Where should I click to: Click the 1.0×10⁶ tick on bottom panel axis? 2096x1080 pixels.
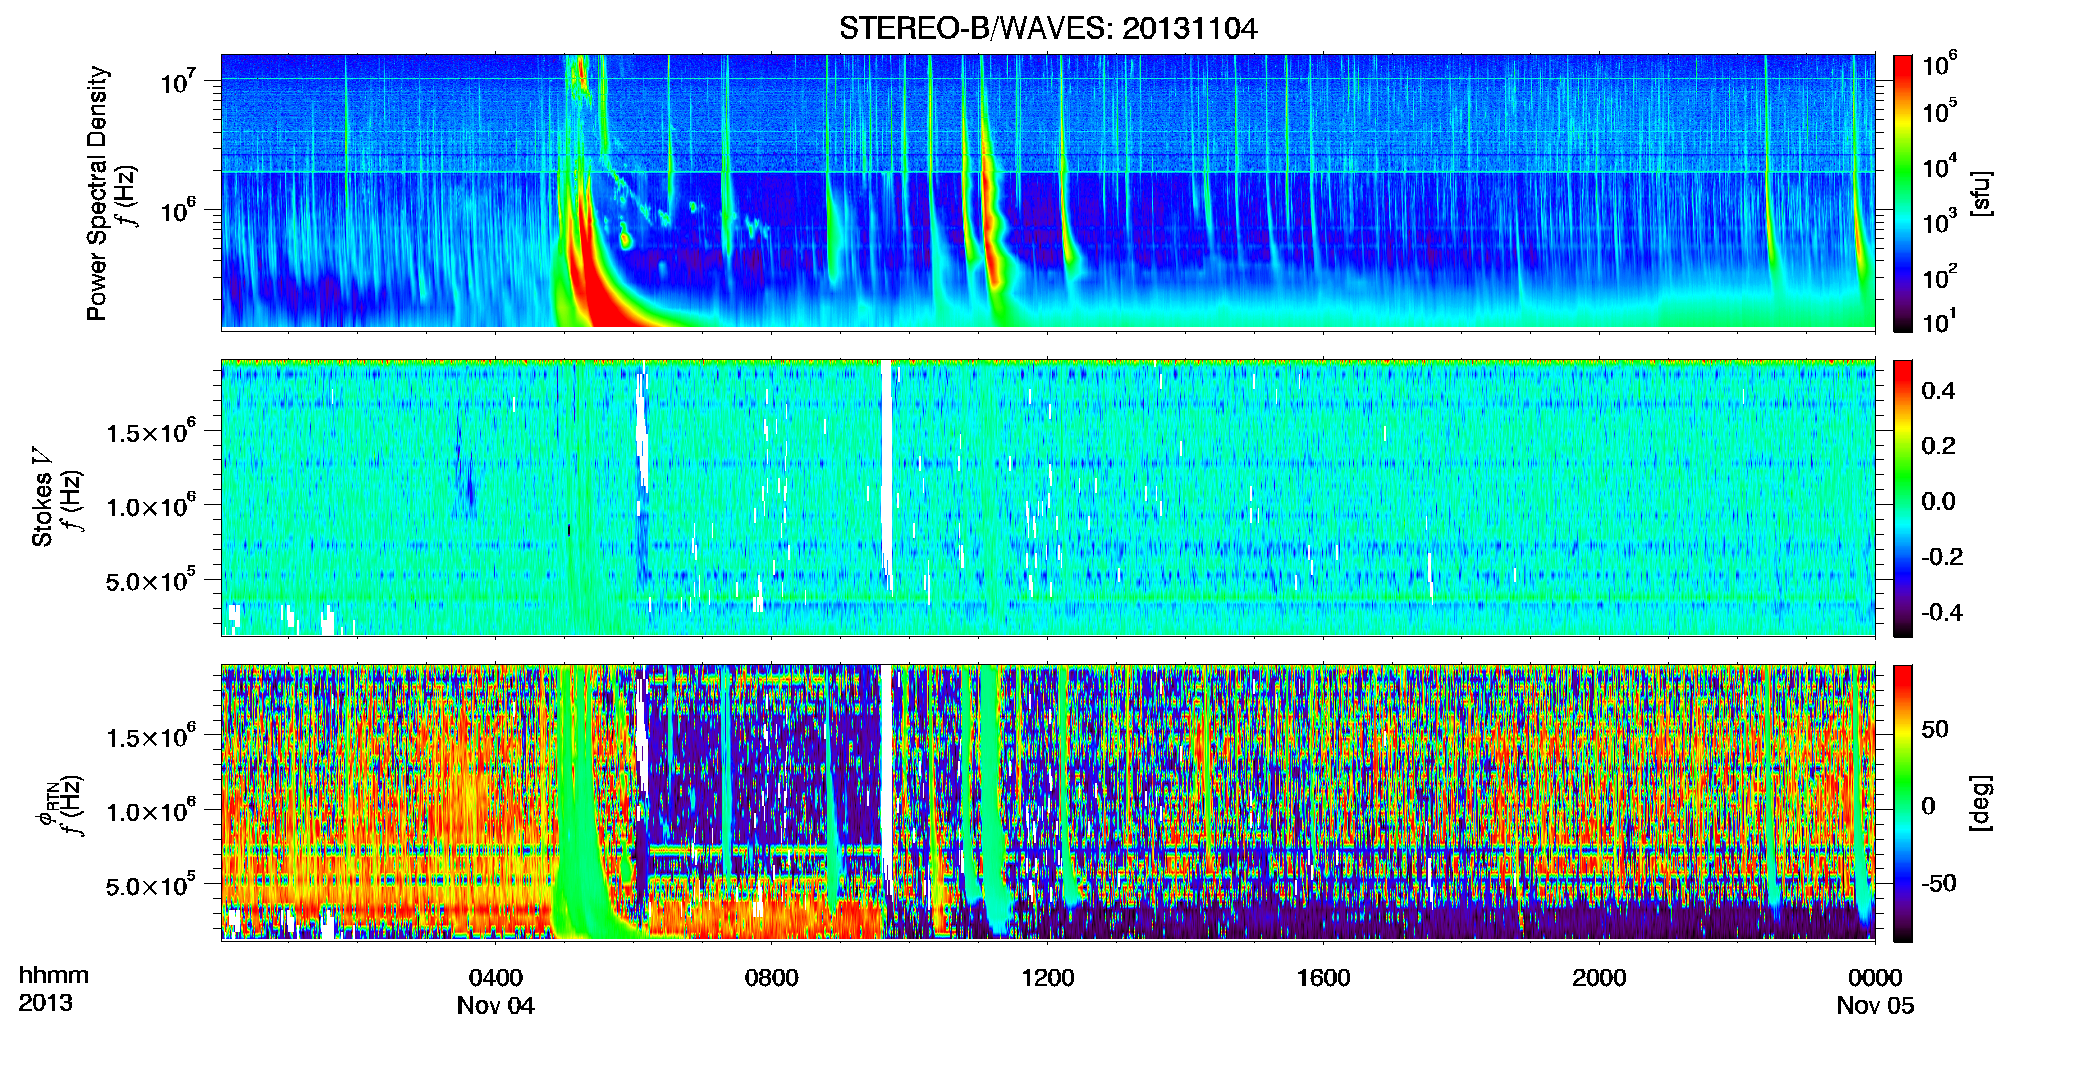150,809
